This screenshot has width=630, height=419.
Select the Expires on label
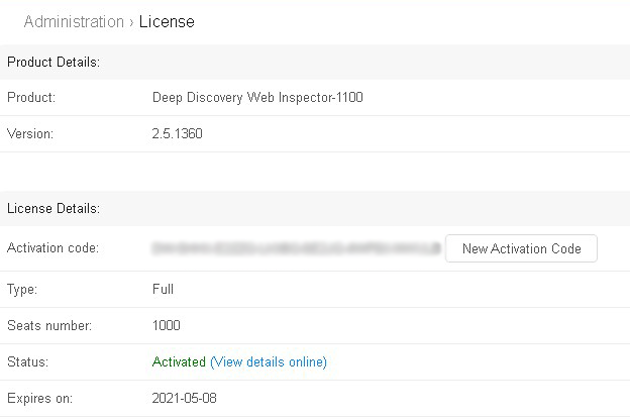[40, 399]
